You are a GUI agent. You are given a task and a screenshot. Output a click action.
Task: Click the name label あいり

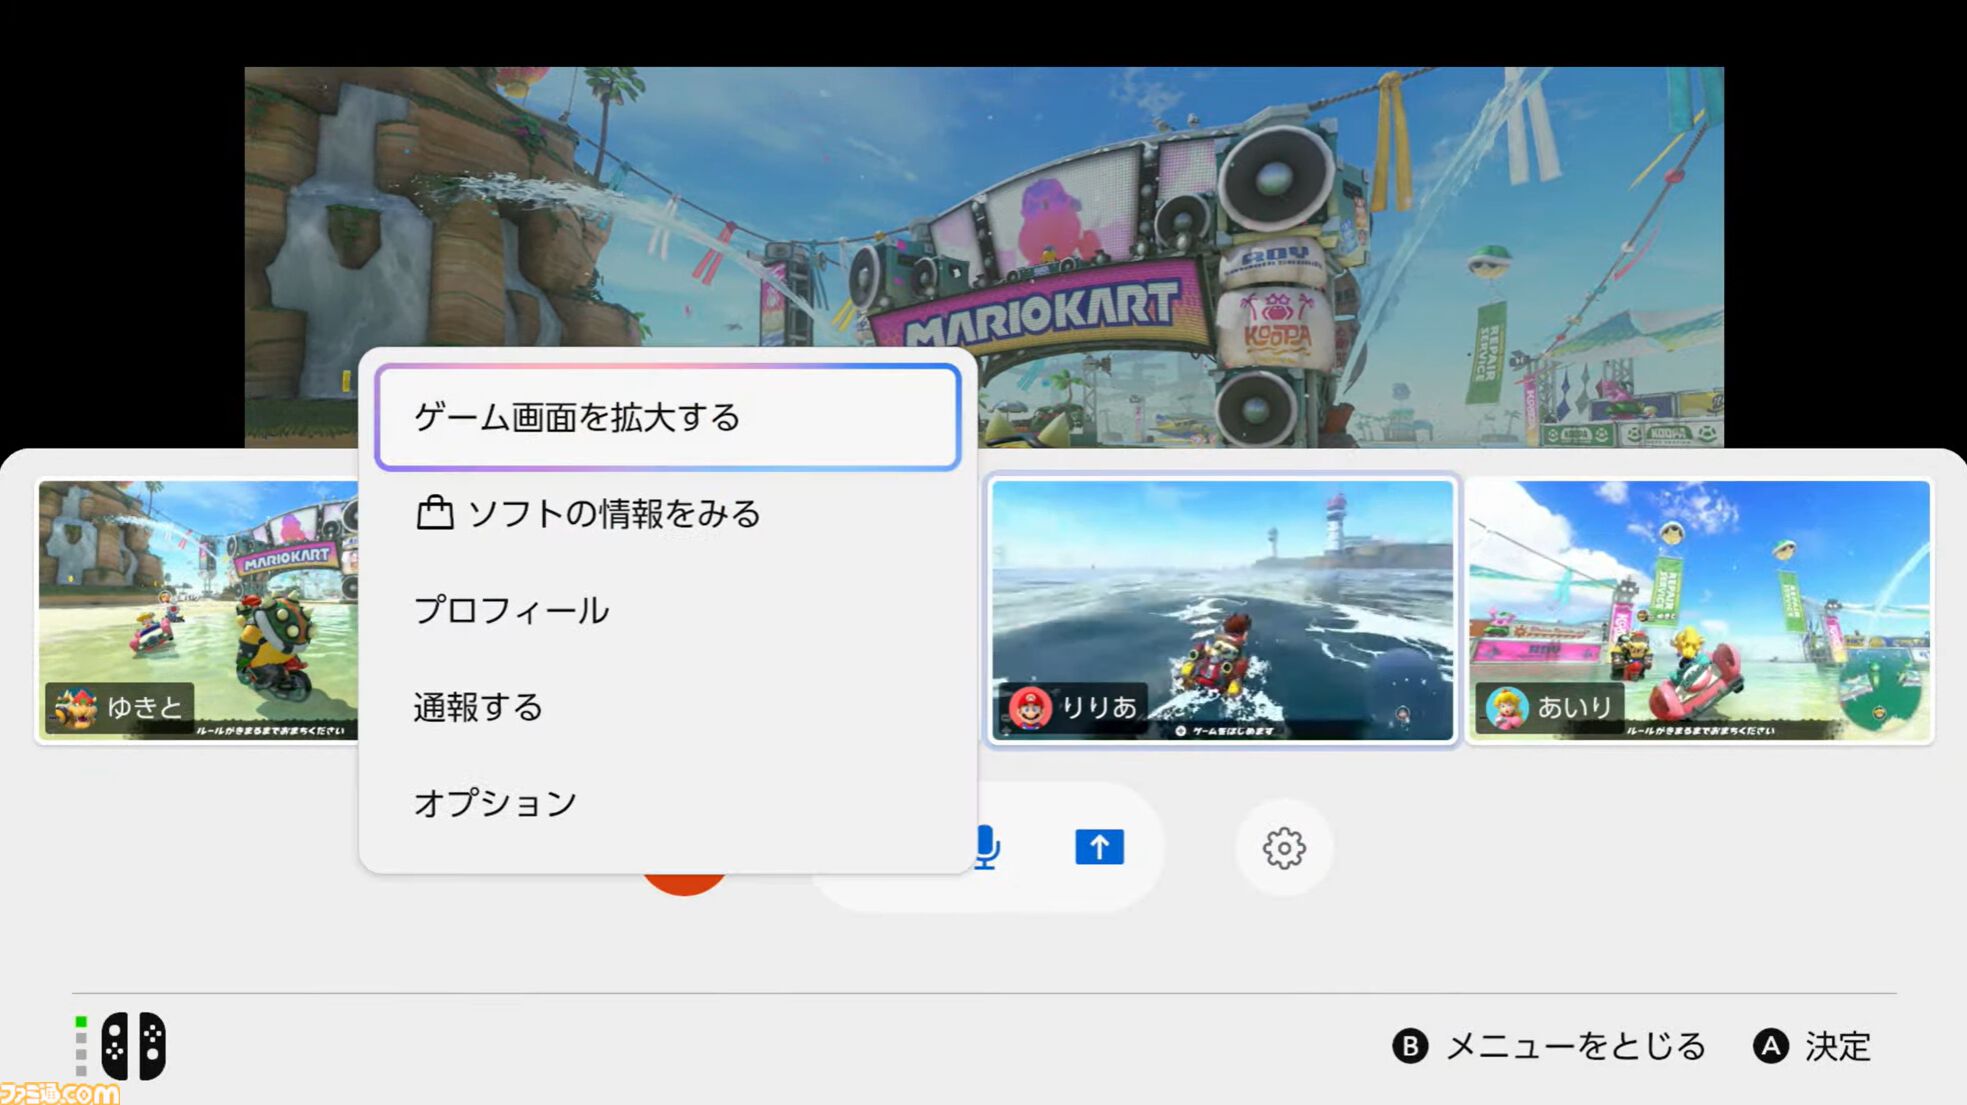point(1575,708)
